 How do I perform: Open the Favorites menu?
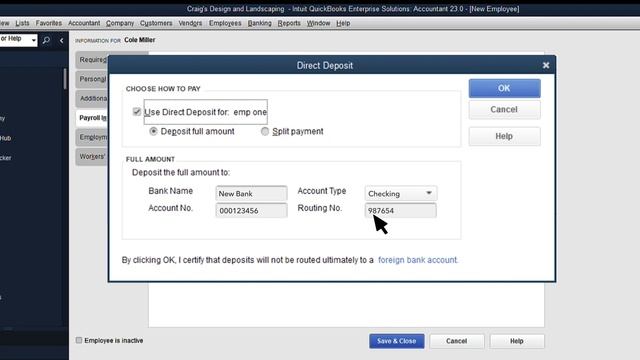[x=49, y=23]
